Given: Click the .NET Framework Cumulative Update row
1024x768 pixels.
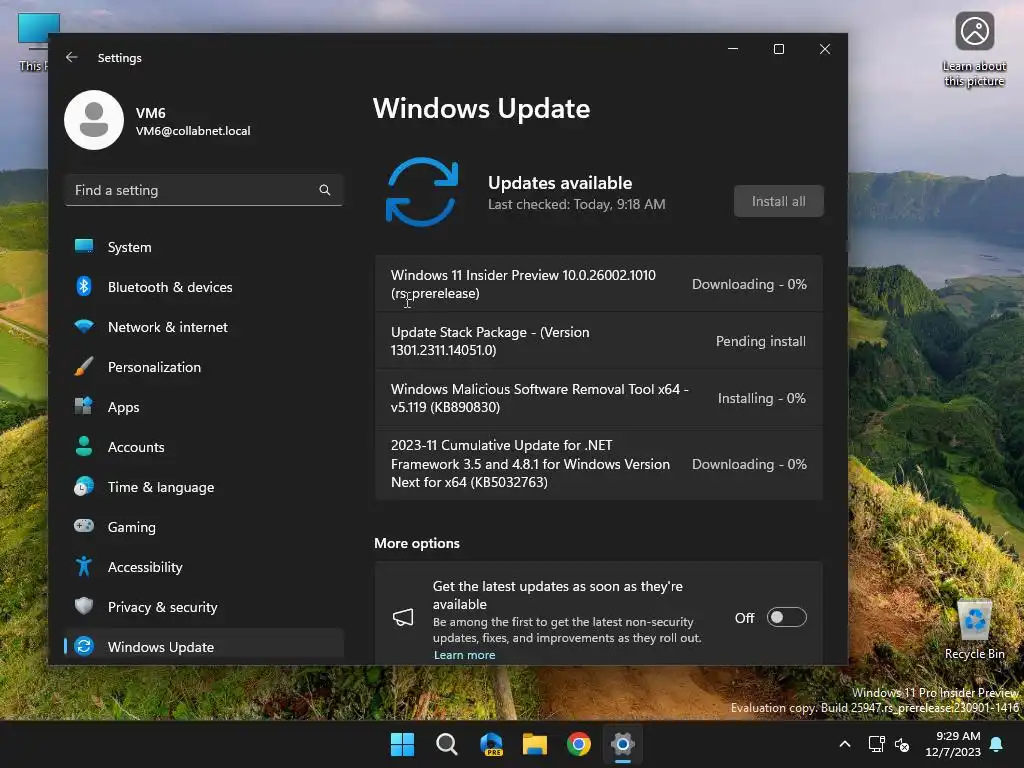Looking at the screenshot, I should point(598,464).
